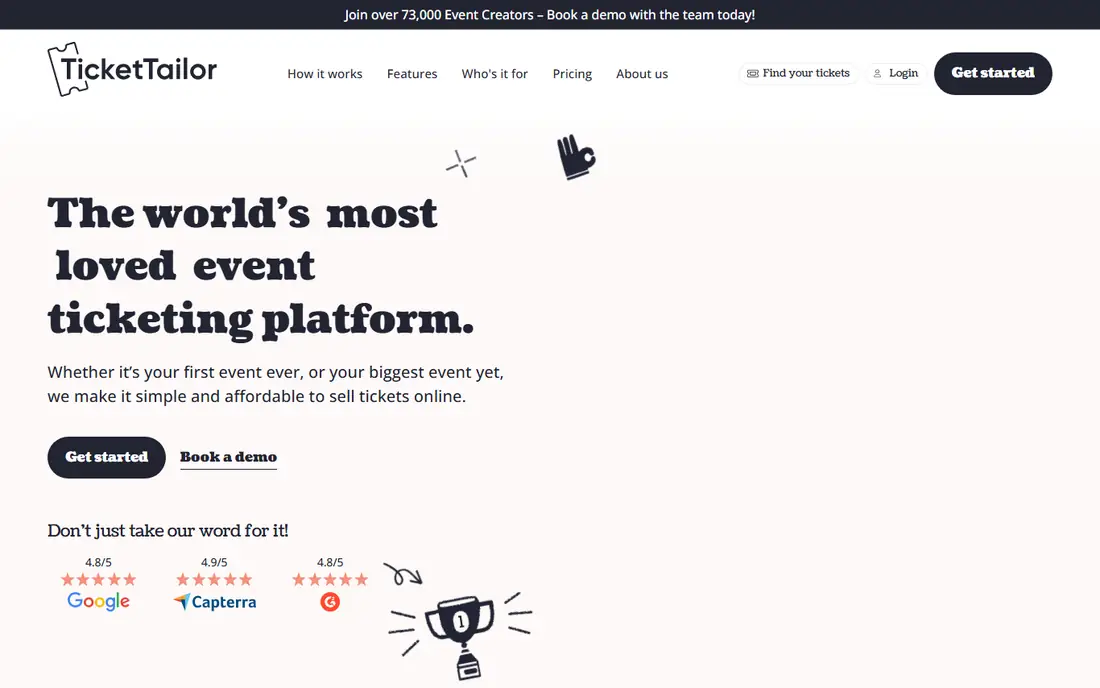
Task: Click the "Whether it's your first event" paragraph
Action: [276, 384]
